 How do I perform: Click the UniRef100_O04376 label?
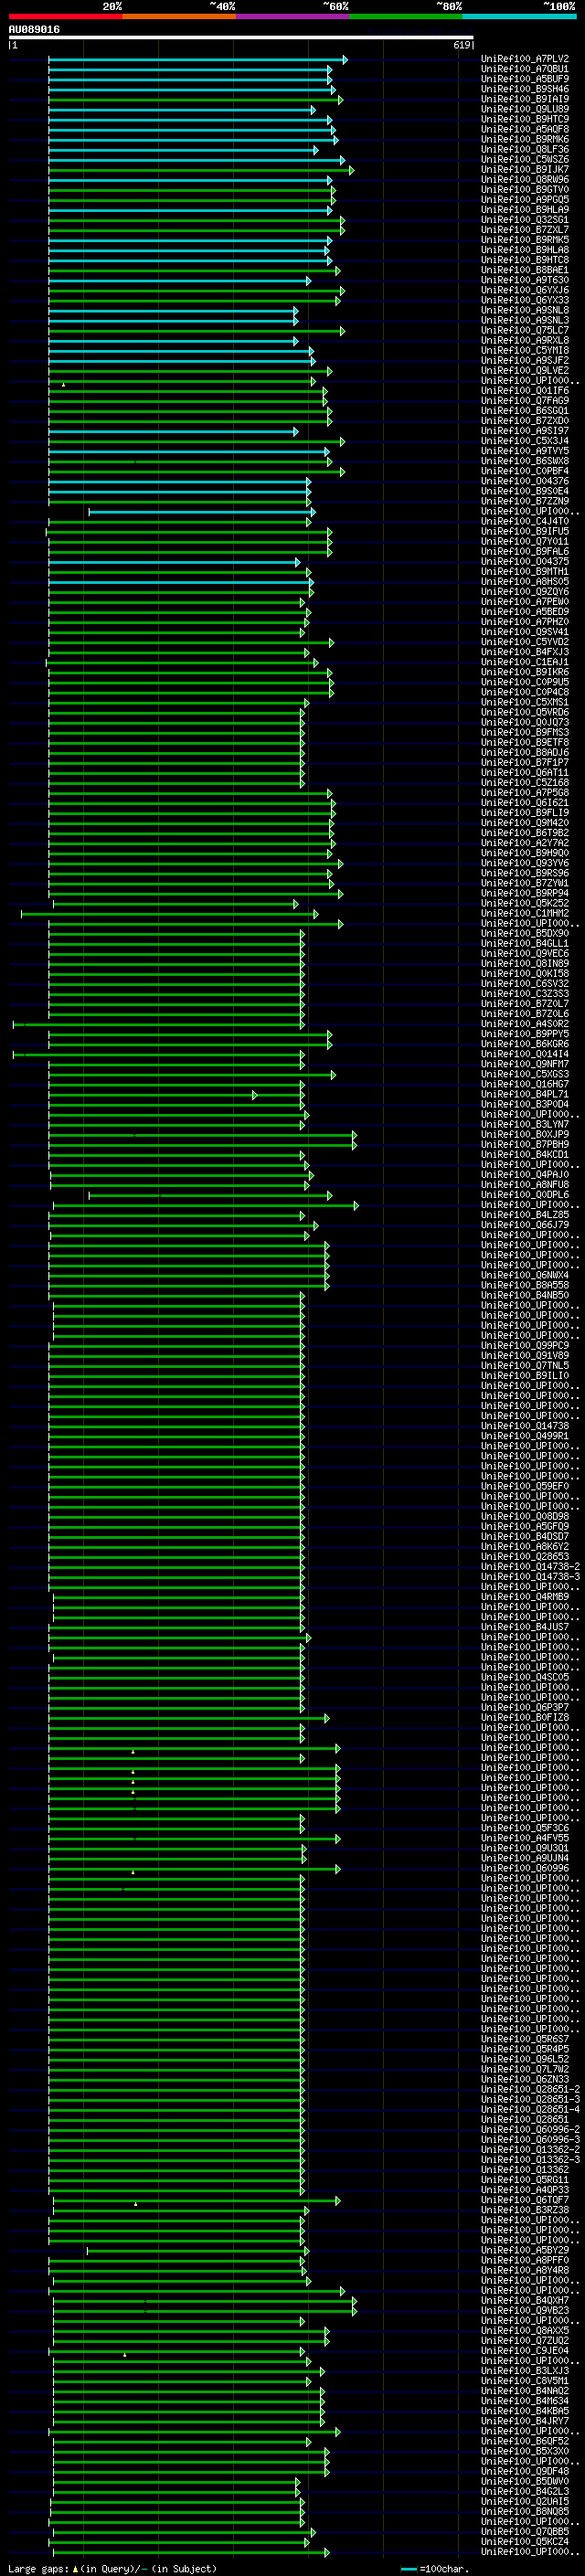pos(525,482)
